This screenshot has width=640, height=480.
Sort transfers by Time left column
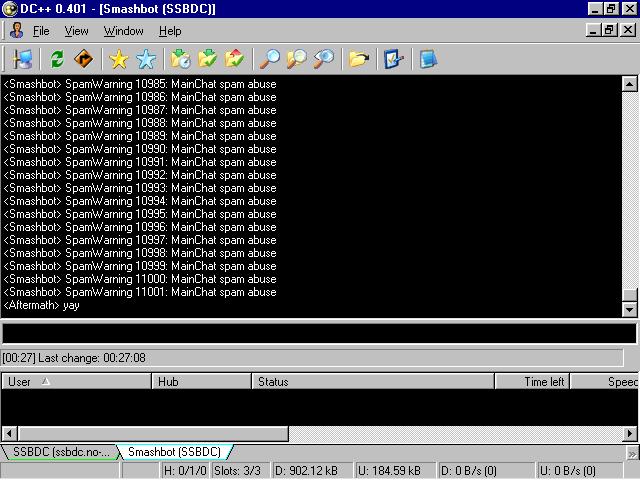click(x=532, y=382)
